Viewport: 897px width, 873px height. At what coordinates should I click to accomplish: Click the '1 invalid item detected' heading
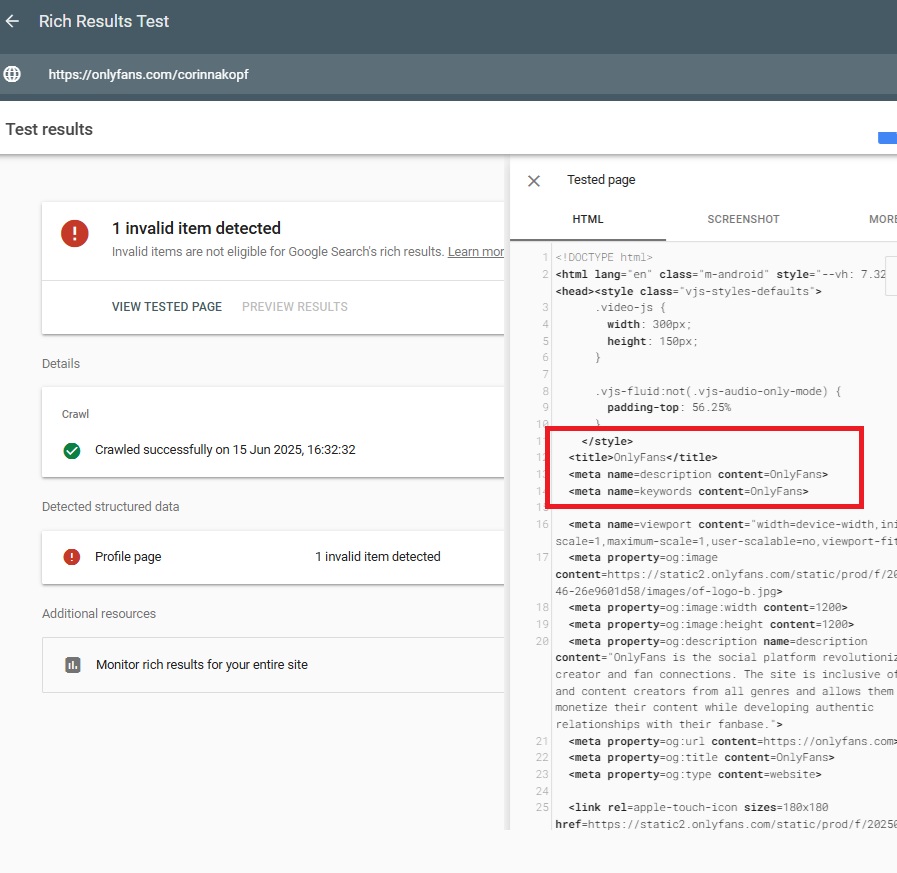tap(196, 228)
